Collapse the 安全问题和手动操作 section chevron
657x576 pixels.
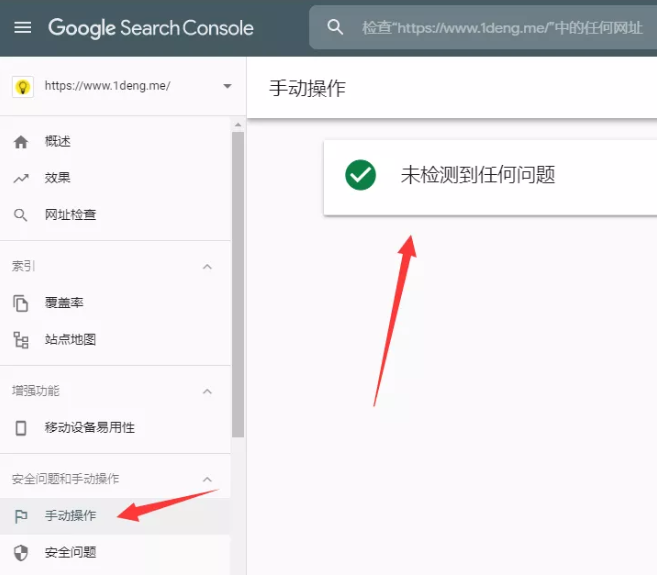[207, 480]
